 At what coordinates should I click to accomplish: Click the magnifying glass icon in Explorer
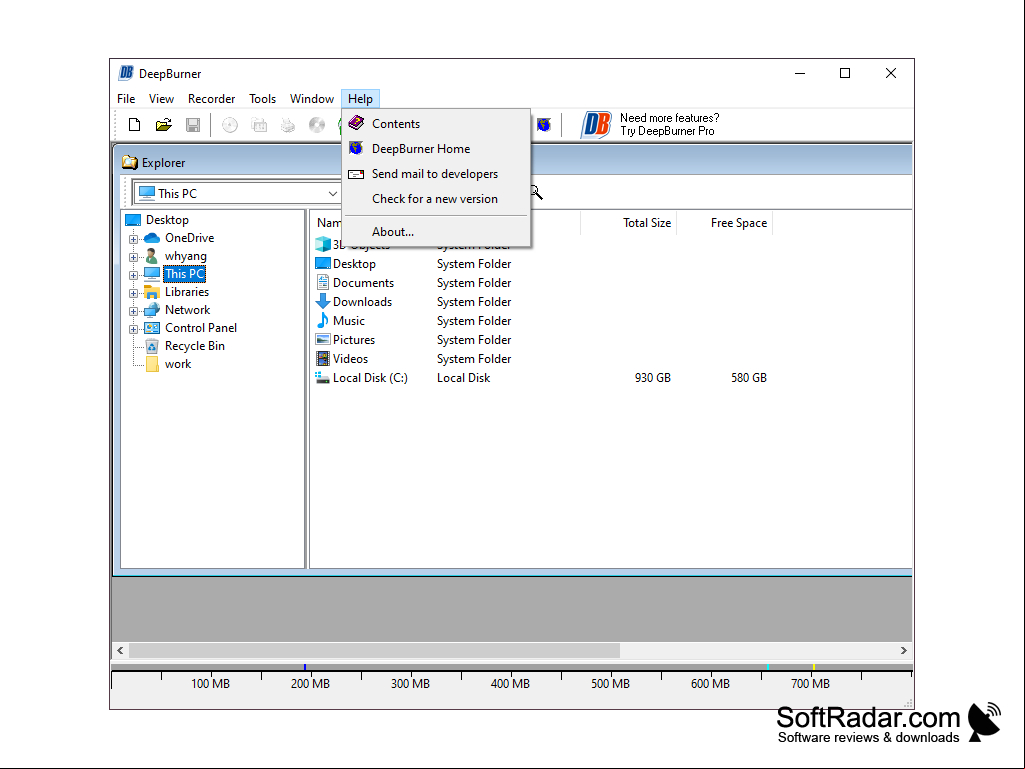pyautogui.click(x=536, y=192)
